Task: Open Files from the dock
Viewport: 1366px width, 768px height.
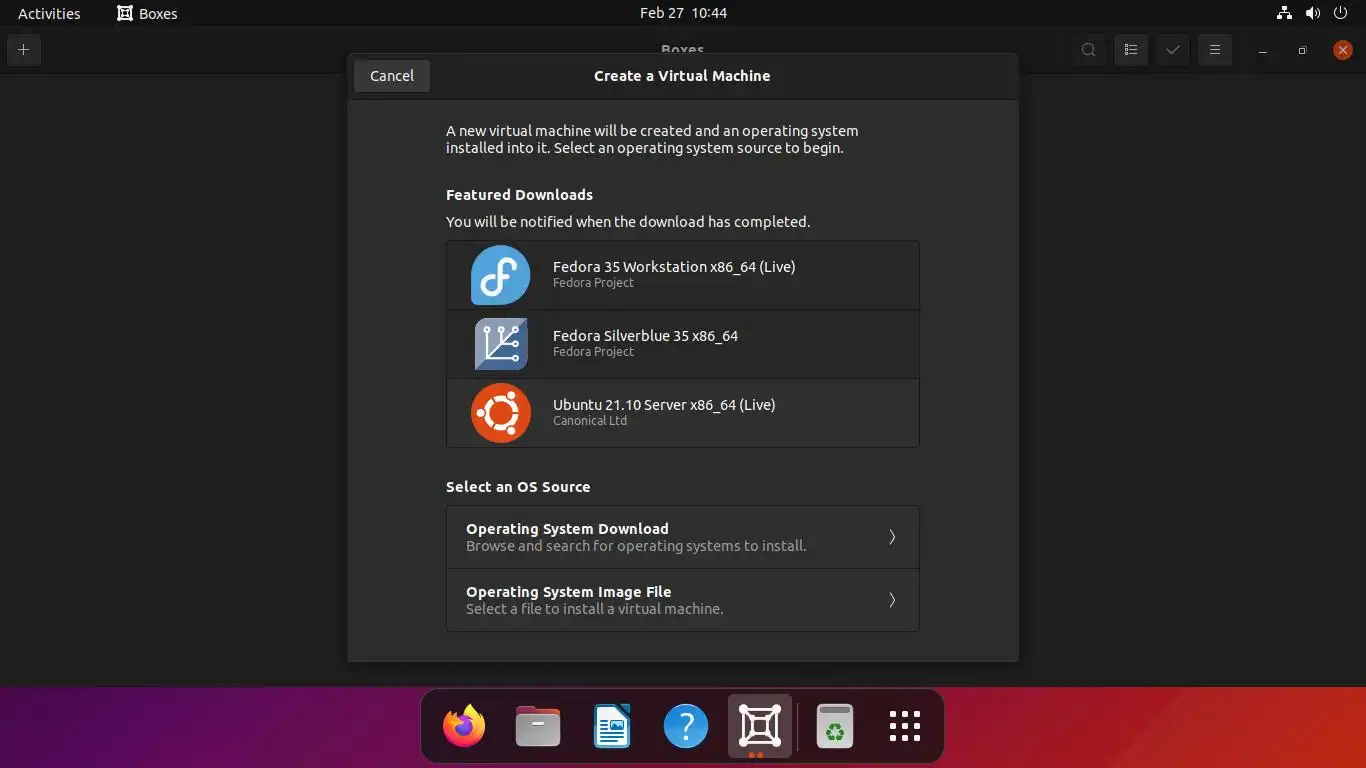Action: click(x=538, y=726)
